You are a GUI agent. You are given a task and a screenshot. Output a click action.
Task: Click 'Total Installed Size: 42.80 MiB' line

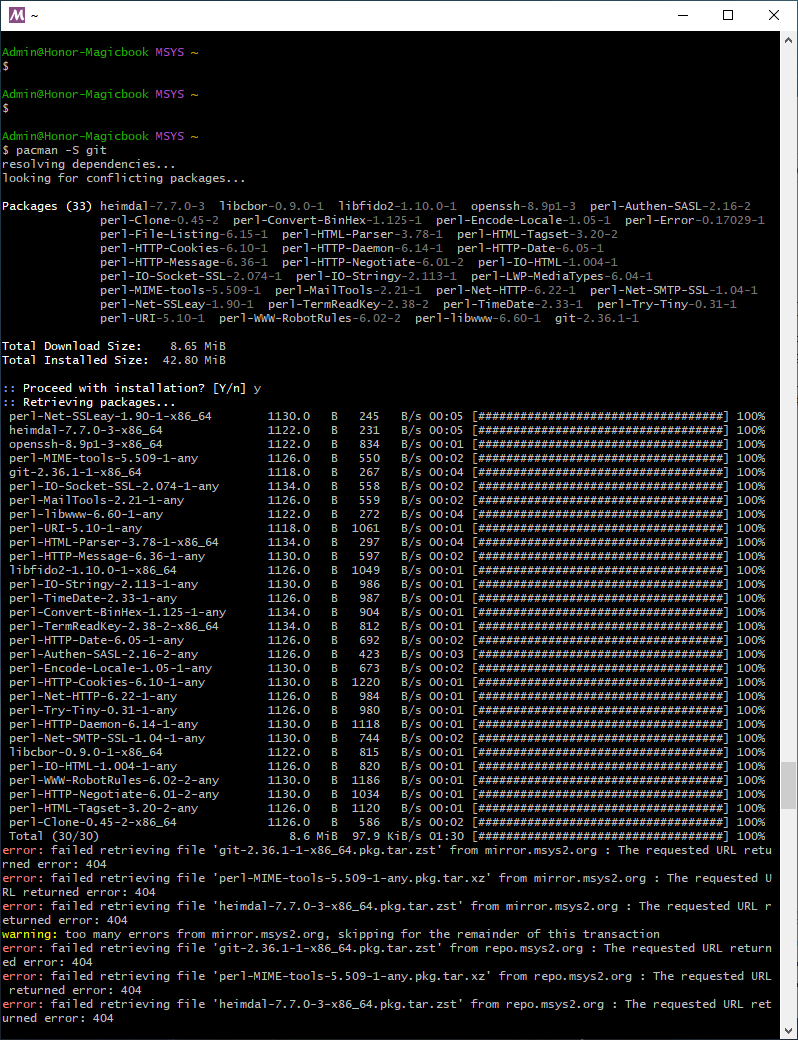(114, 360)
